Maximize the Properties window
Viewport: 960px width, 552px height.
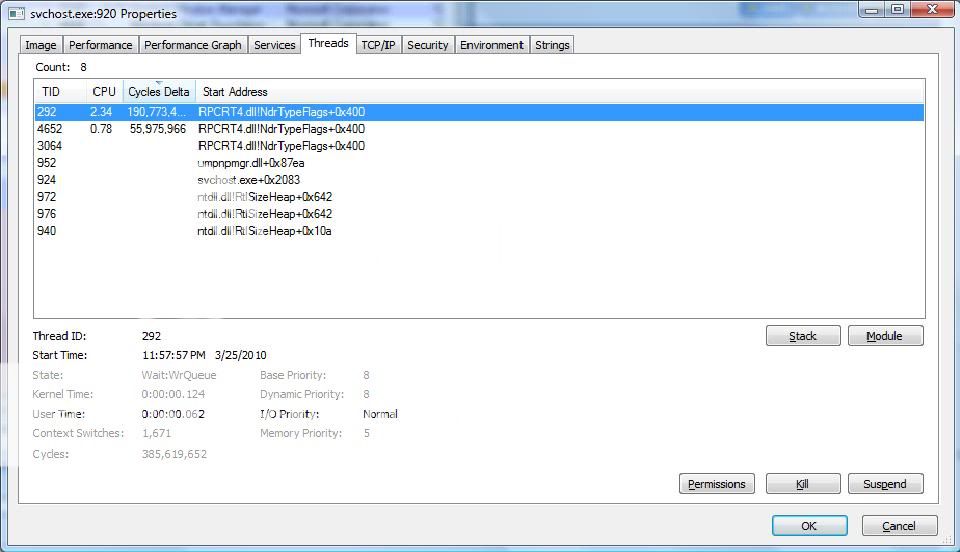click(898, 10)
